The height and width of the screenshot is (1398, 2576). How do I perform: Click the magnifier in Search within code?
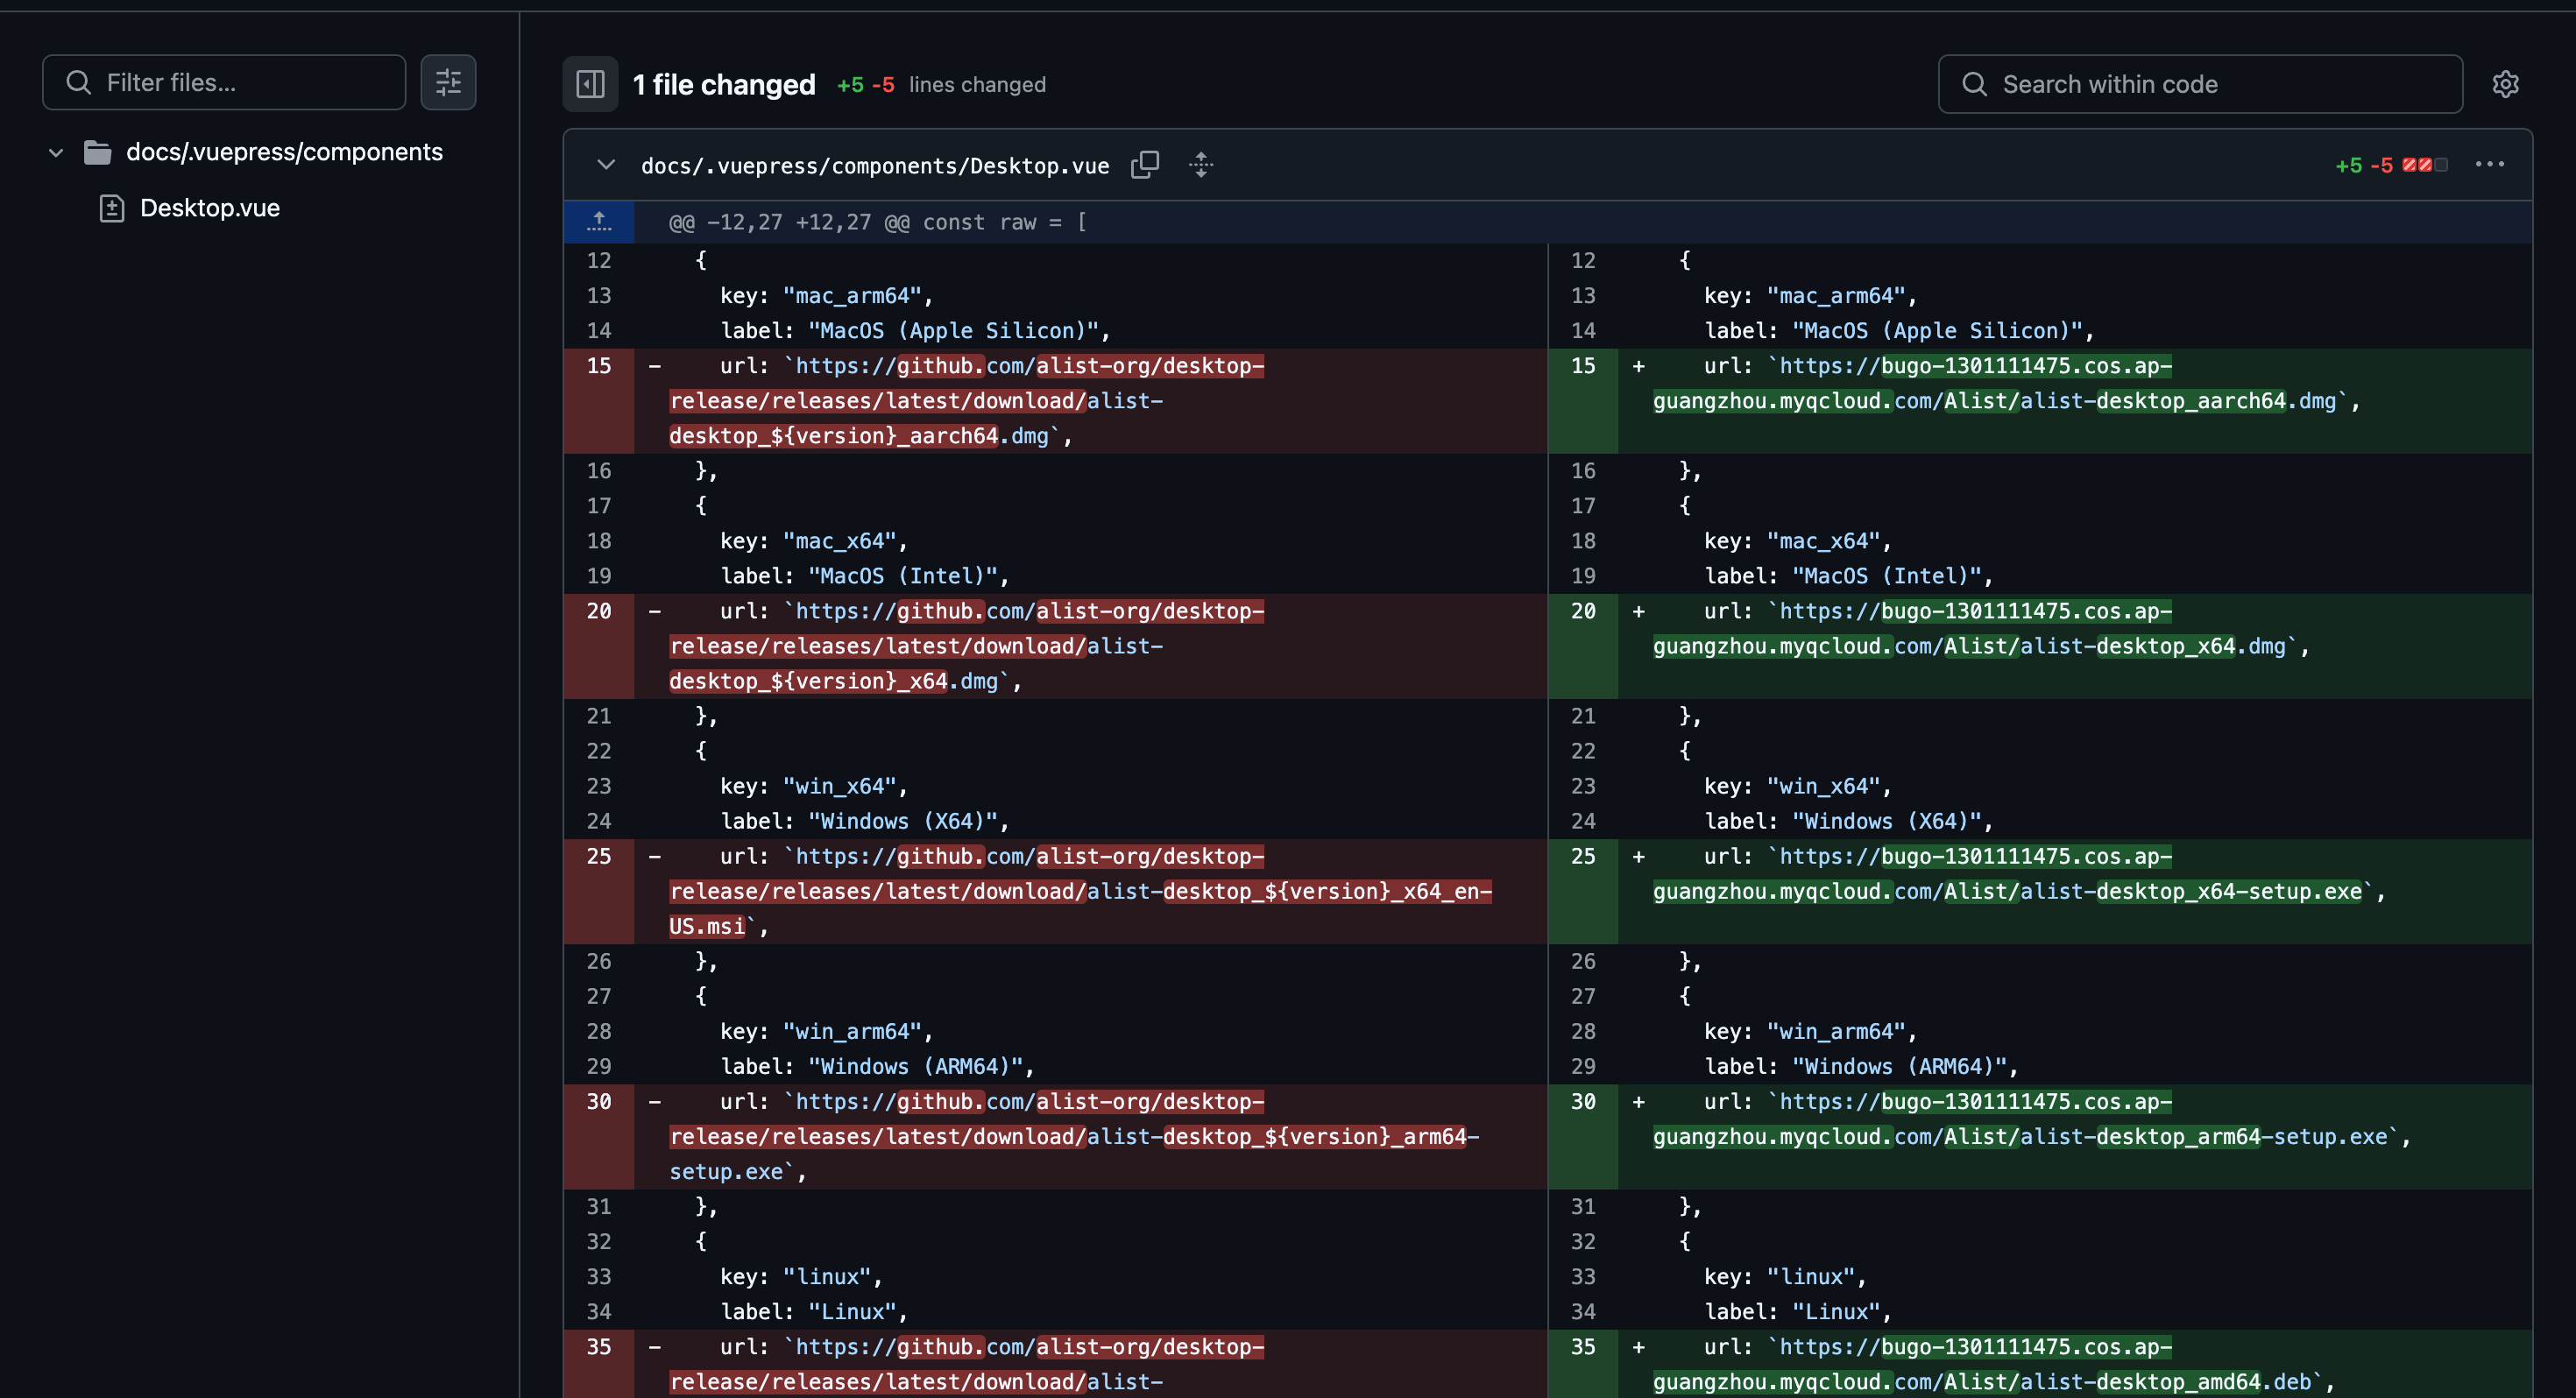pyautogui.click(x=1974, y=84)
